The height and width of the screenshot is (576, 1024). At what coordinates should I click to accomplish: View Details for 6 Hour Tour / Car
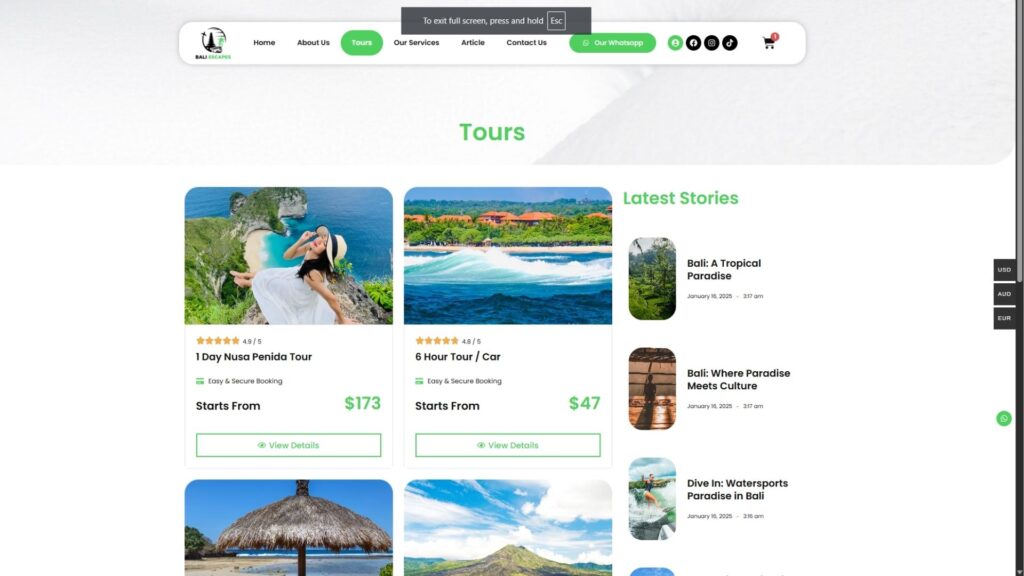click(507, 445)
